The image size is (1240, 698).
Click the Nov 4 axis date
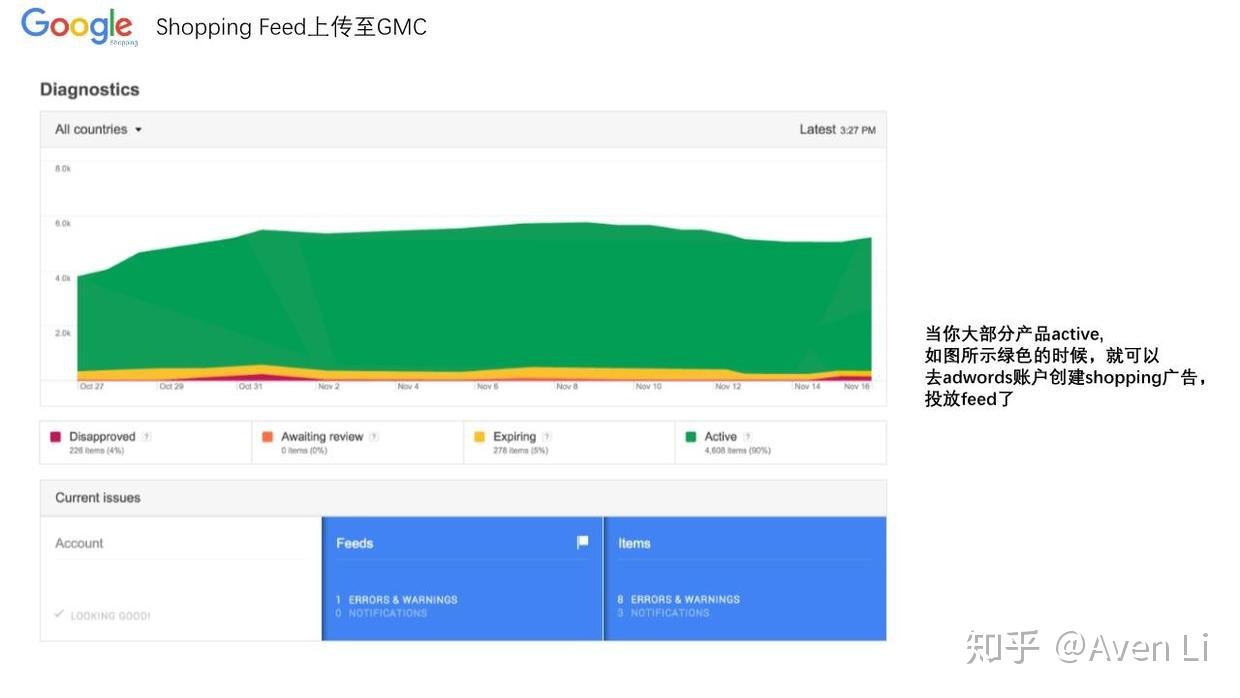(408, 386)
